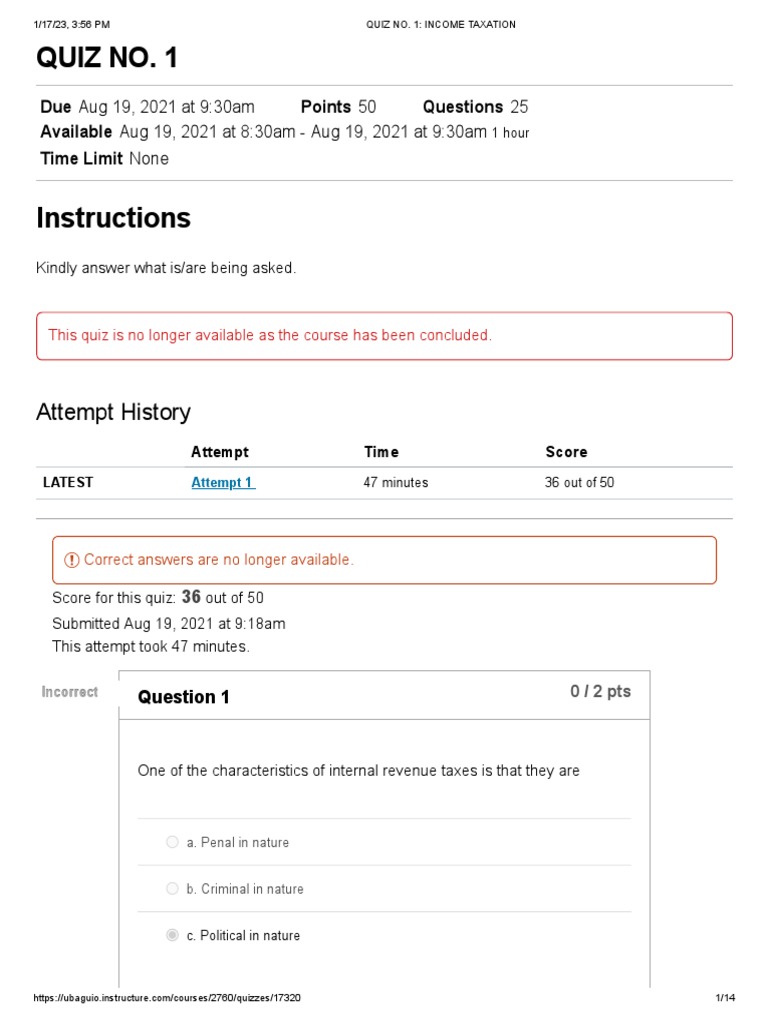The image size is (768, 1024).
Task: Click the Score column header
Action: 566,452
